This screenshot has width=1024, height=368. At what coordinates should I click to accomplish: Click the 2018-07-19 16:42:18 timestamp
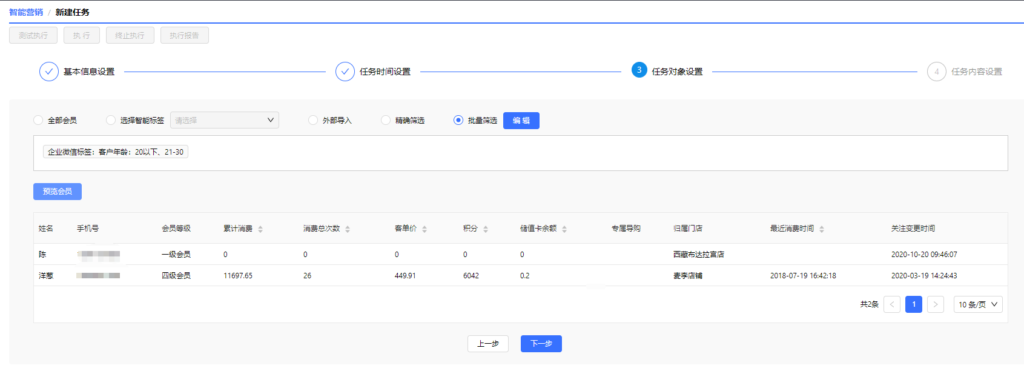pyautogui.click(x=803, y=276)
